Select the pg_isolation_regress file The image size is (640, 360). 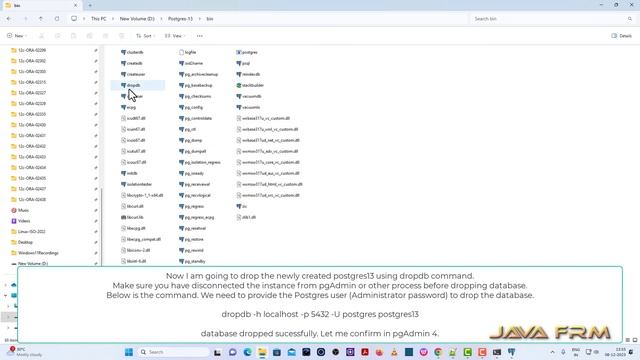200,162
